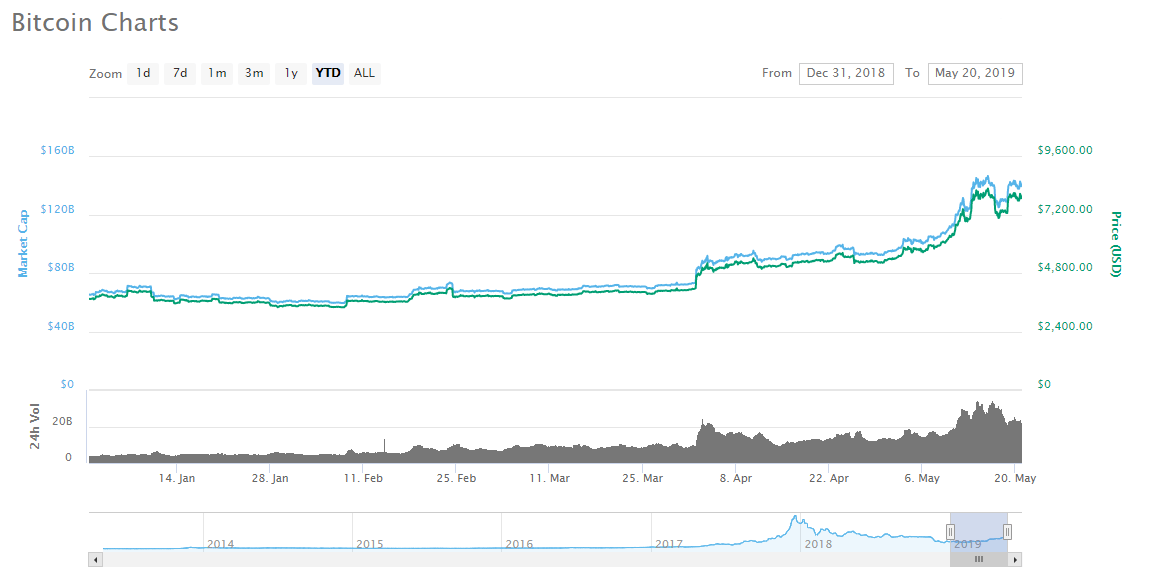Show ALL historical data
The height and width of the screenshot is (578, 1149).
pos(365,73)
